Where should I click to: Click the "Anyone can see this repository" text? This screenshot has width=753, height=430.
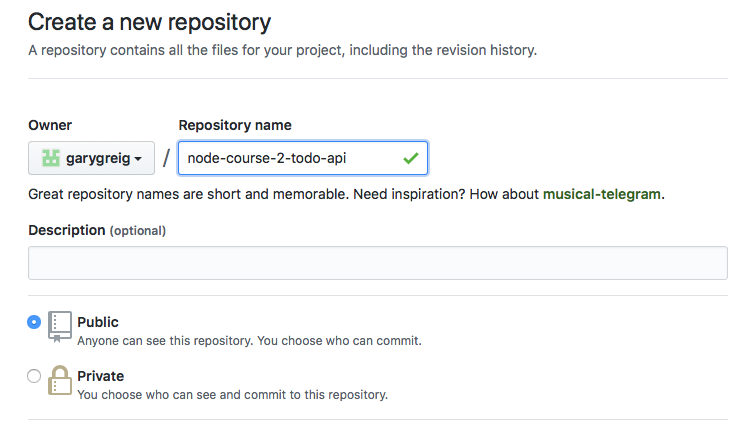point(165,340)
